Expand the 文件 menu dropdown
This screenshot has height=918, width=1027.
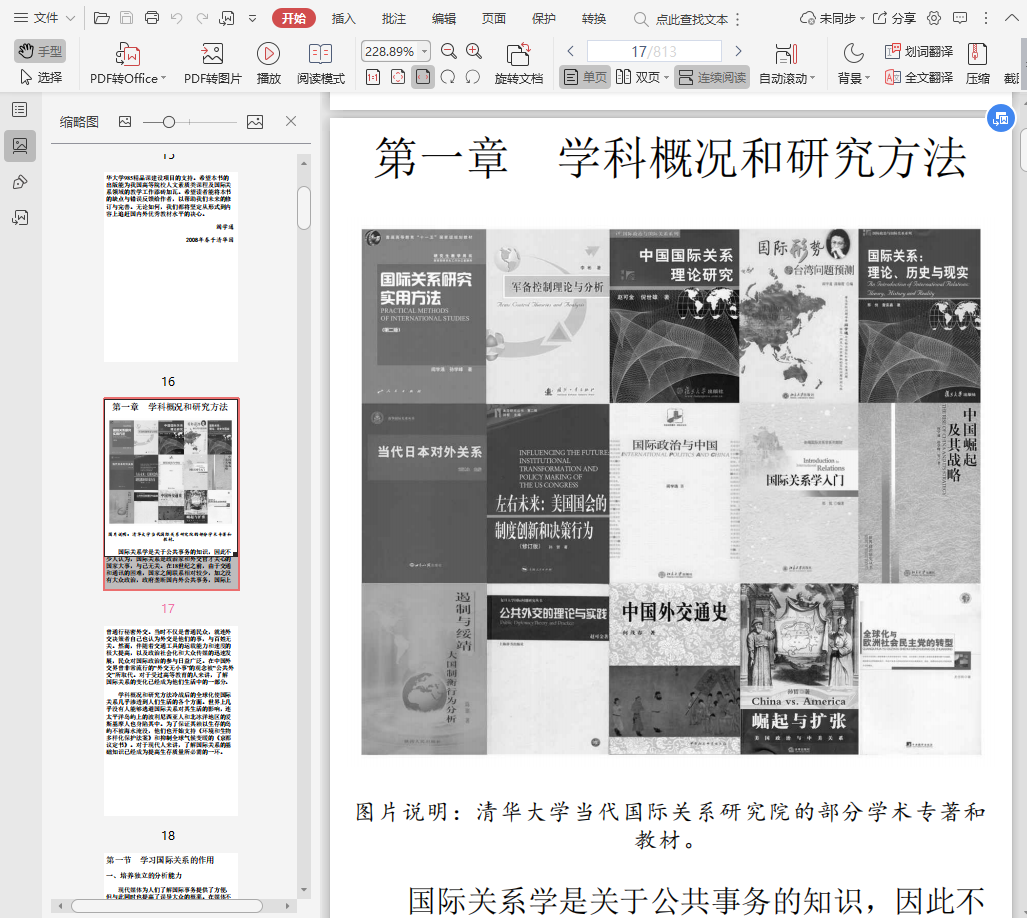click(46, 18)
